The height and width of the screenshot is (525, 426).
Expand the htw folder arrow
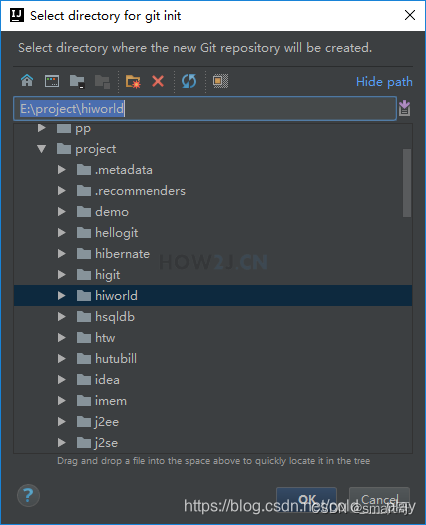(62, 338)
